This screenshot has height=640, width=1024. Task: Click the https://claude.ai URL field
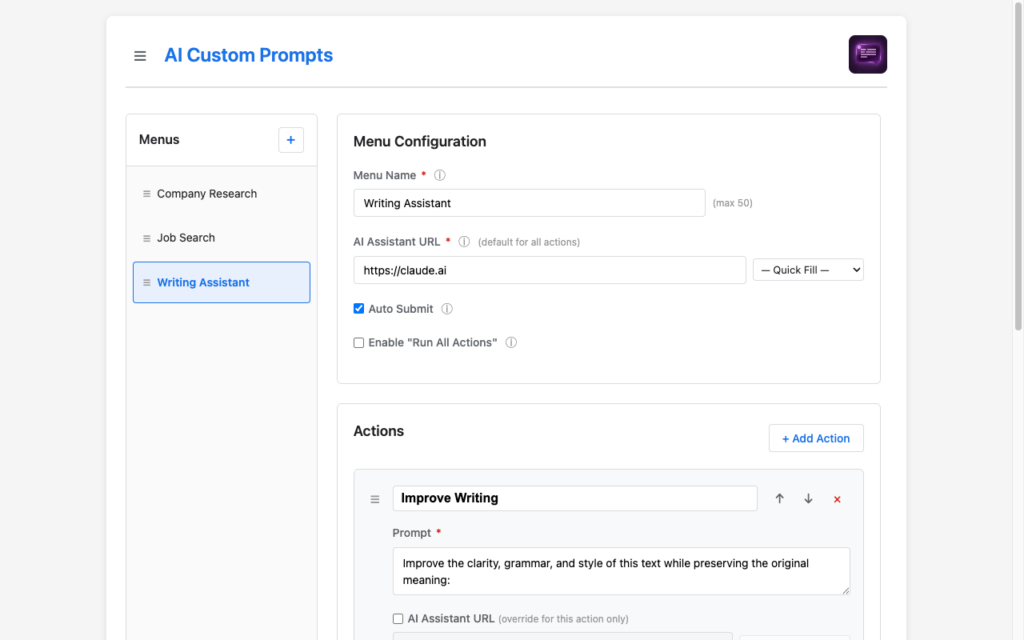[549, 270]
